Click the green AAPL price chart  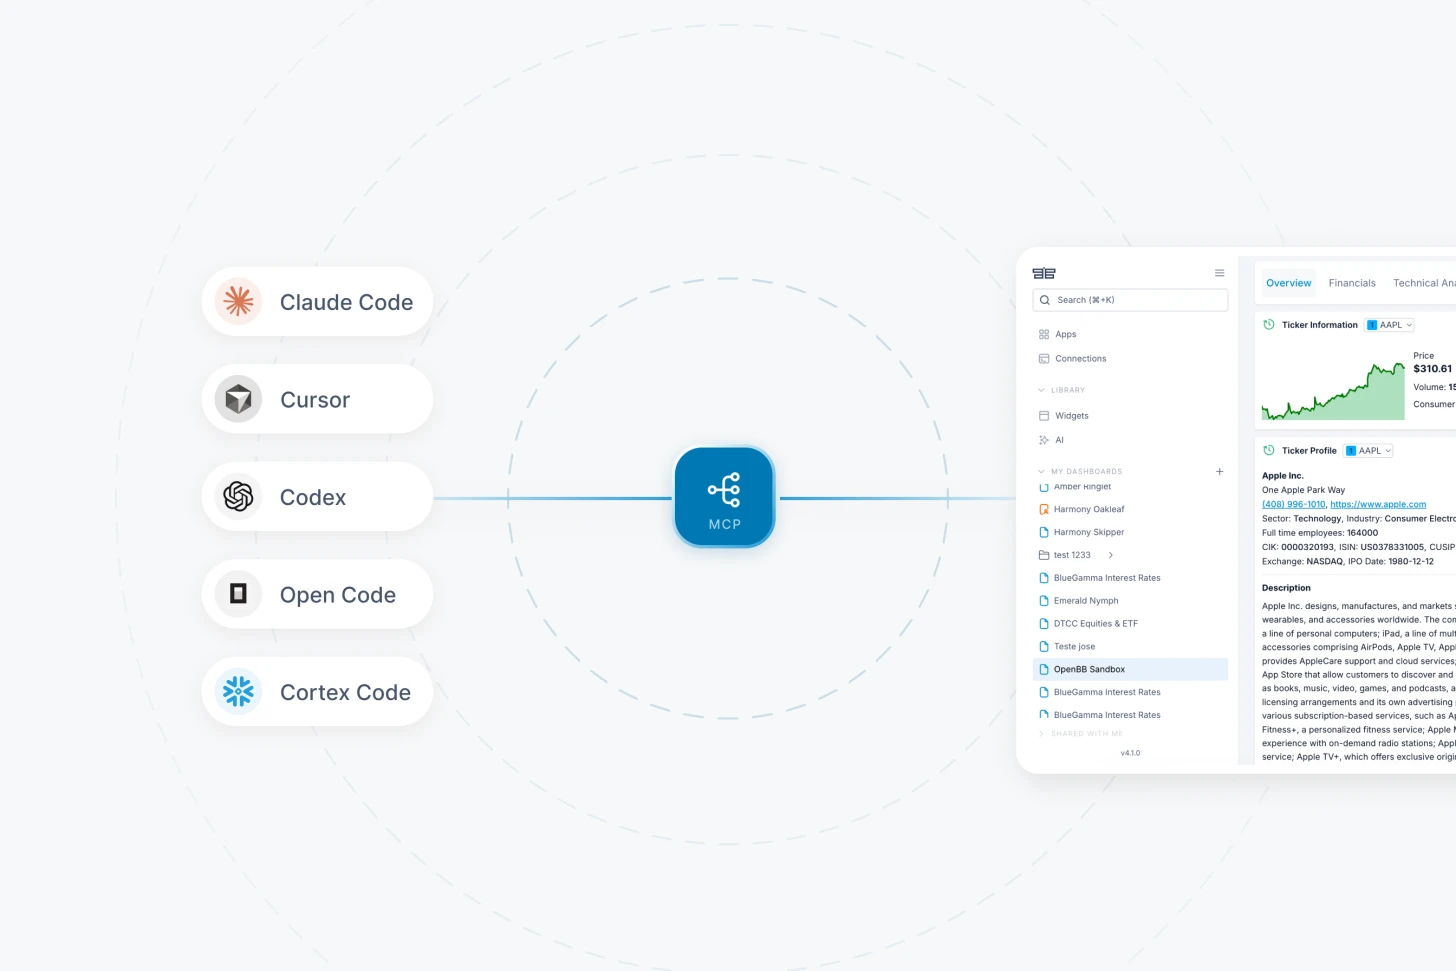(x=1333, y=391)
